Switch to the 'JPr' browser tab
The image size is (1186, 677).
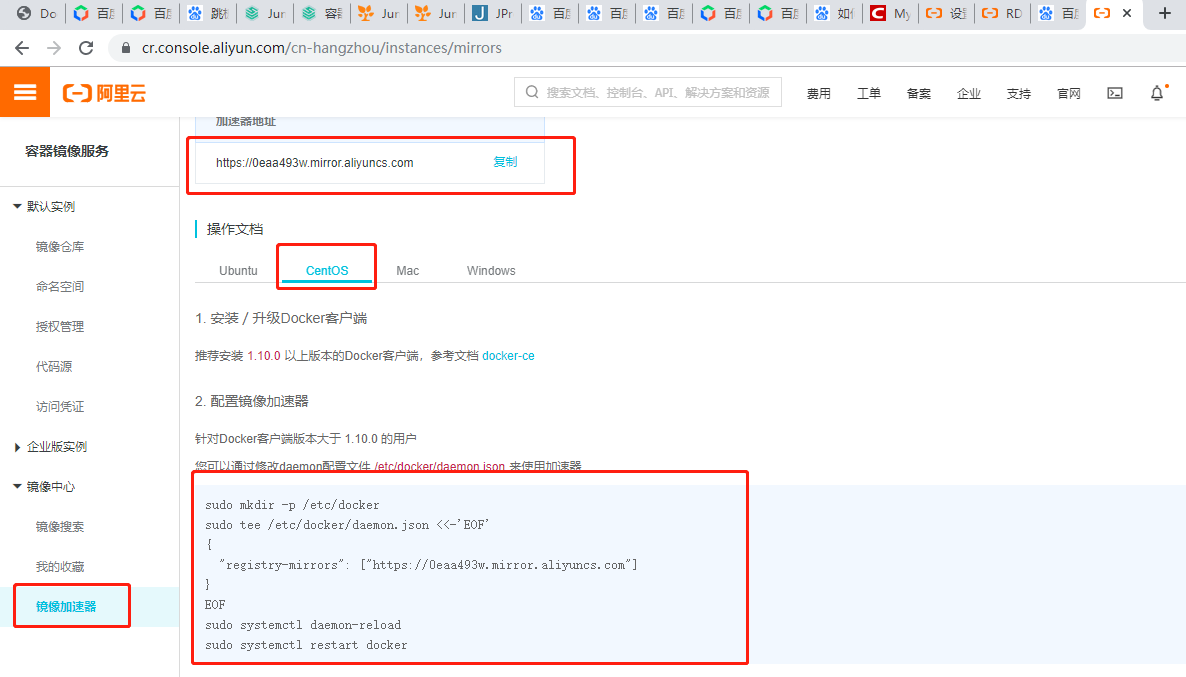coord(493,13)
